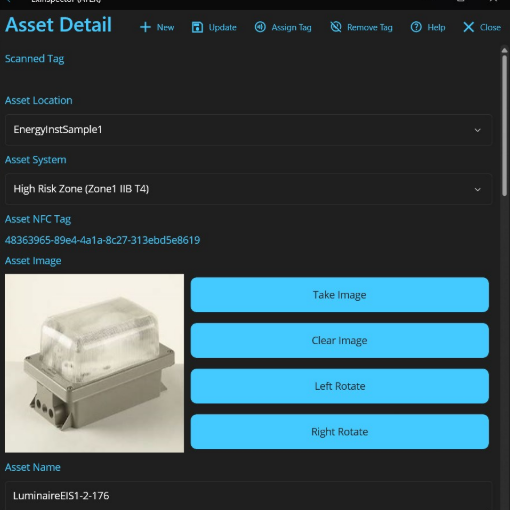This screenshot has height=510, width=510.
Task: Choose the Update toolbar label
Action: tap(222, 27)
